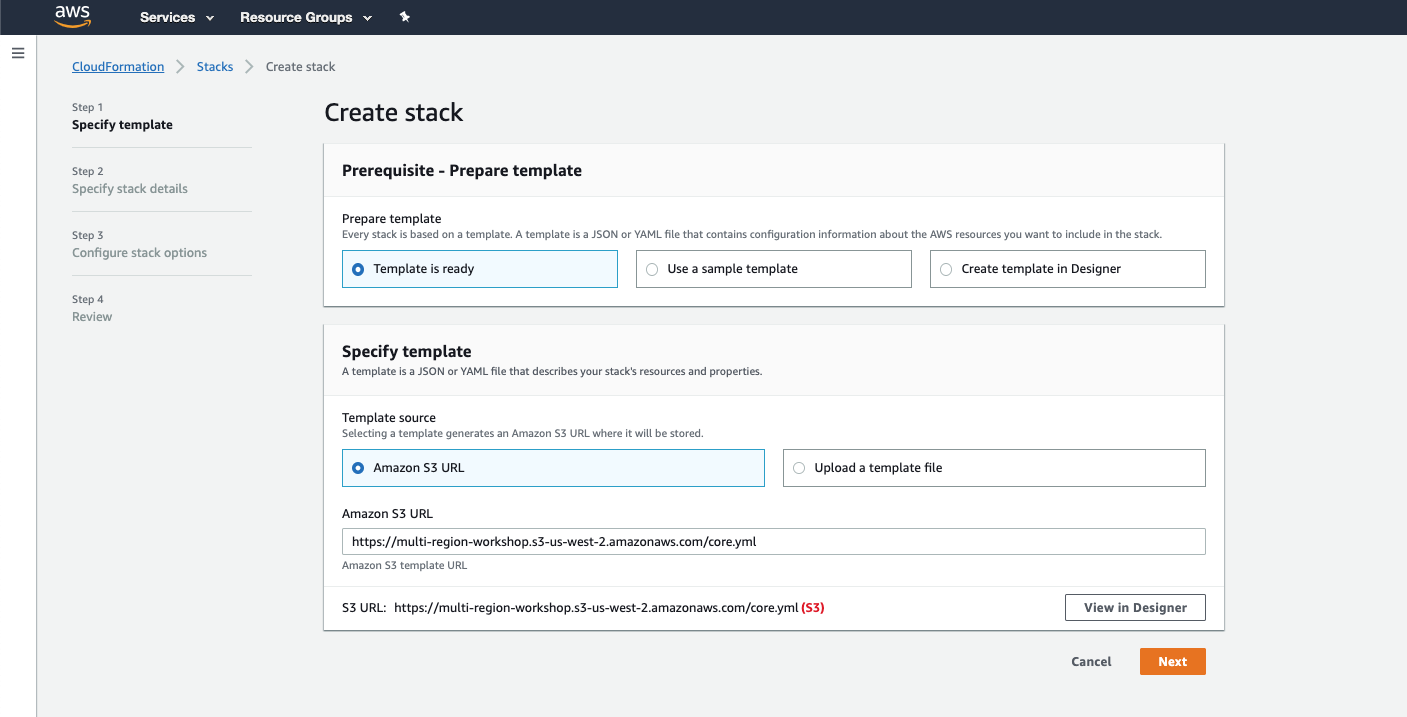This screenshot has height=717, width=1407.
Task: Select the 'Use a sample template' radio option
Action: pyautogui.click(x=774, y=269)
